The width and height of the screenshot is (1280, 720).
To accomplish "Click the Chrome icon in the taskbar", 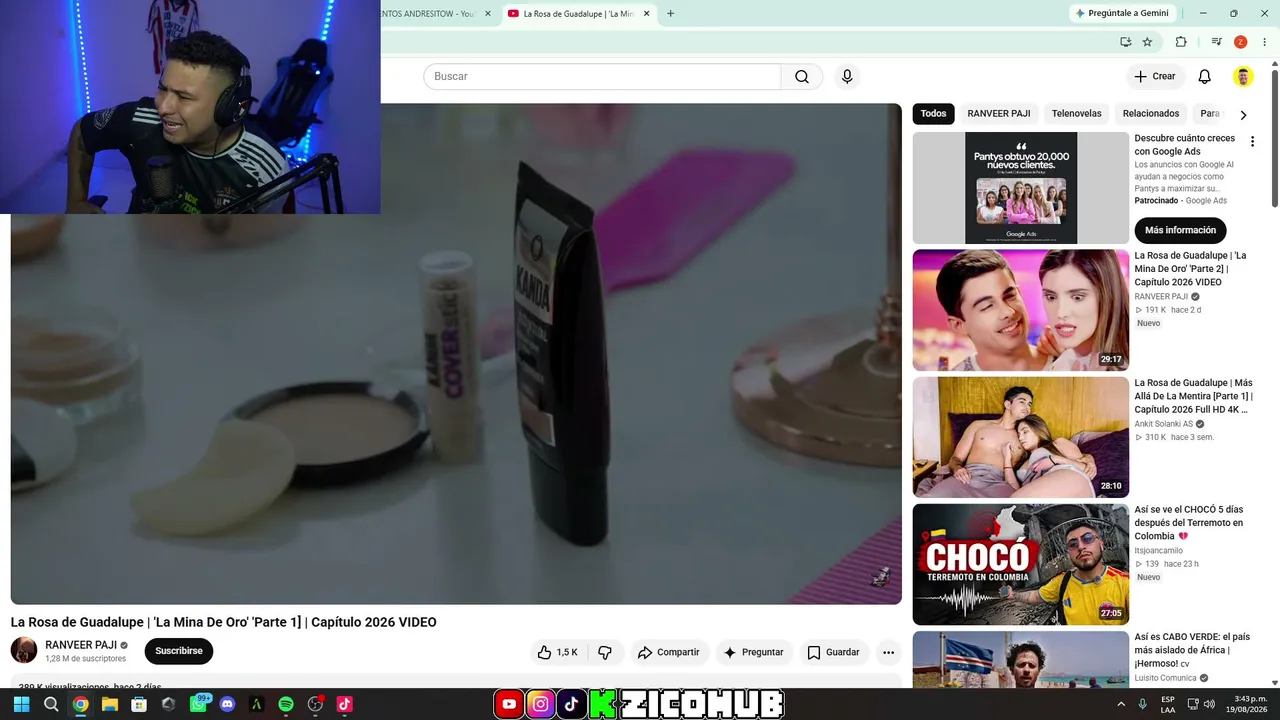I will (80, 704).
